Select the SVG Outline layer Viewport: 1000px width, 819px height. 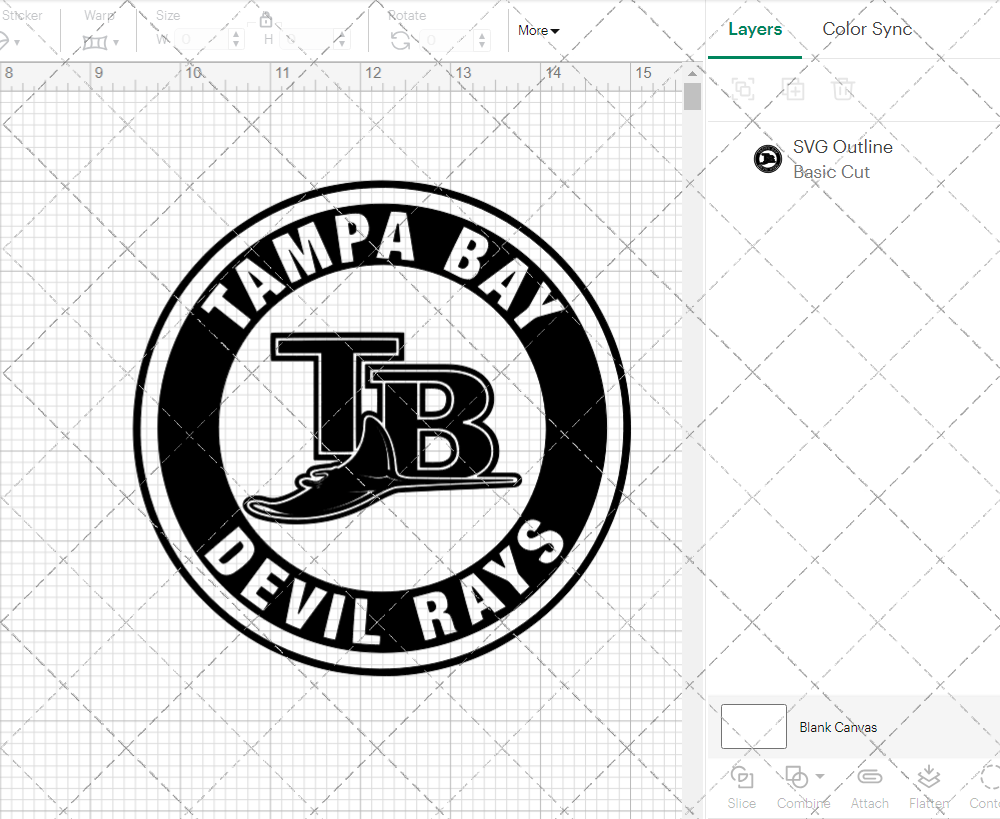coord(840,159)
